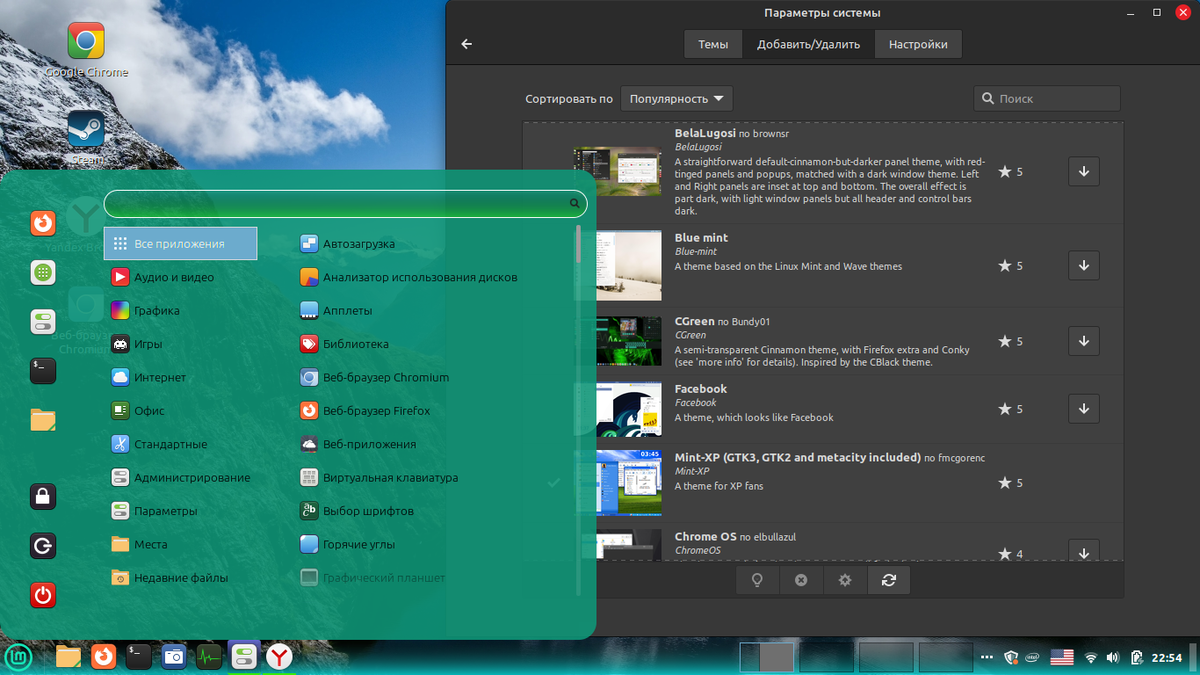Refresh the themes list
Viewport: 1200px width, 675px height.
[x=888, y=579]
